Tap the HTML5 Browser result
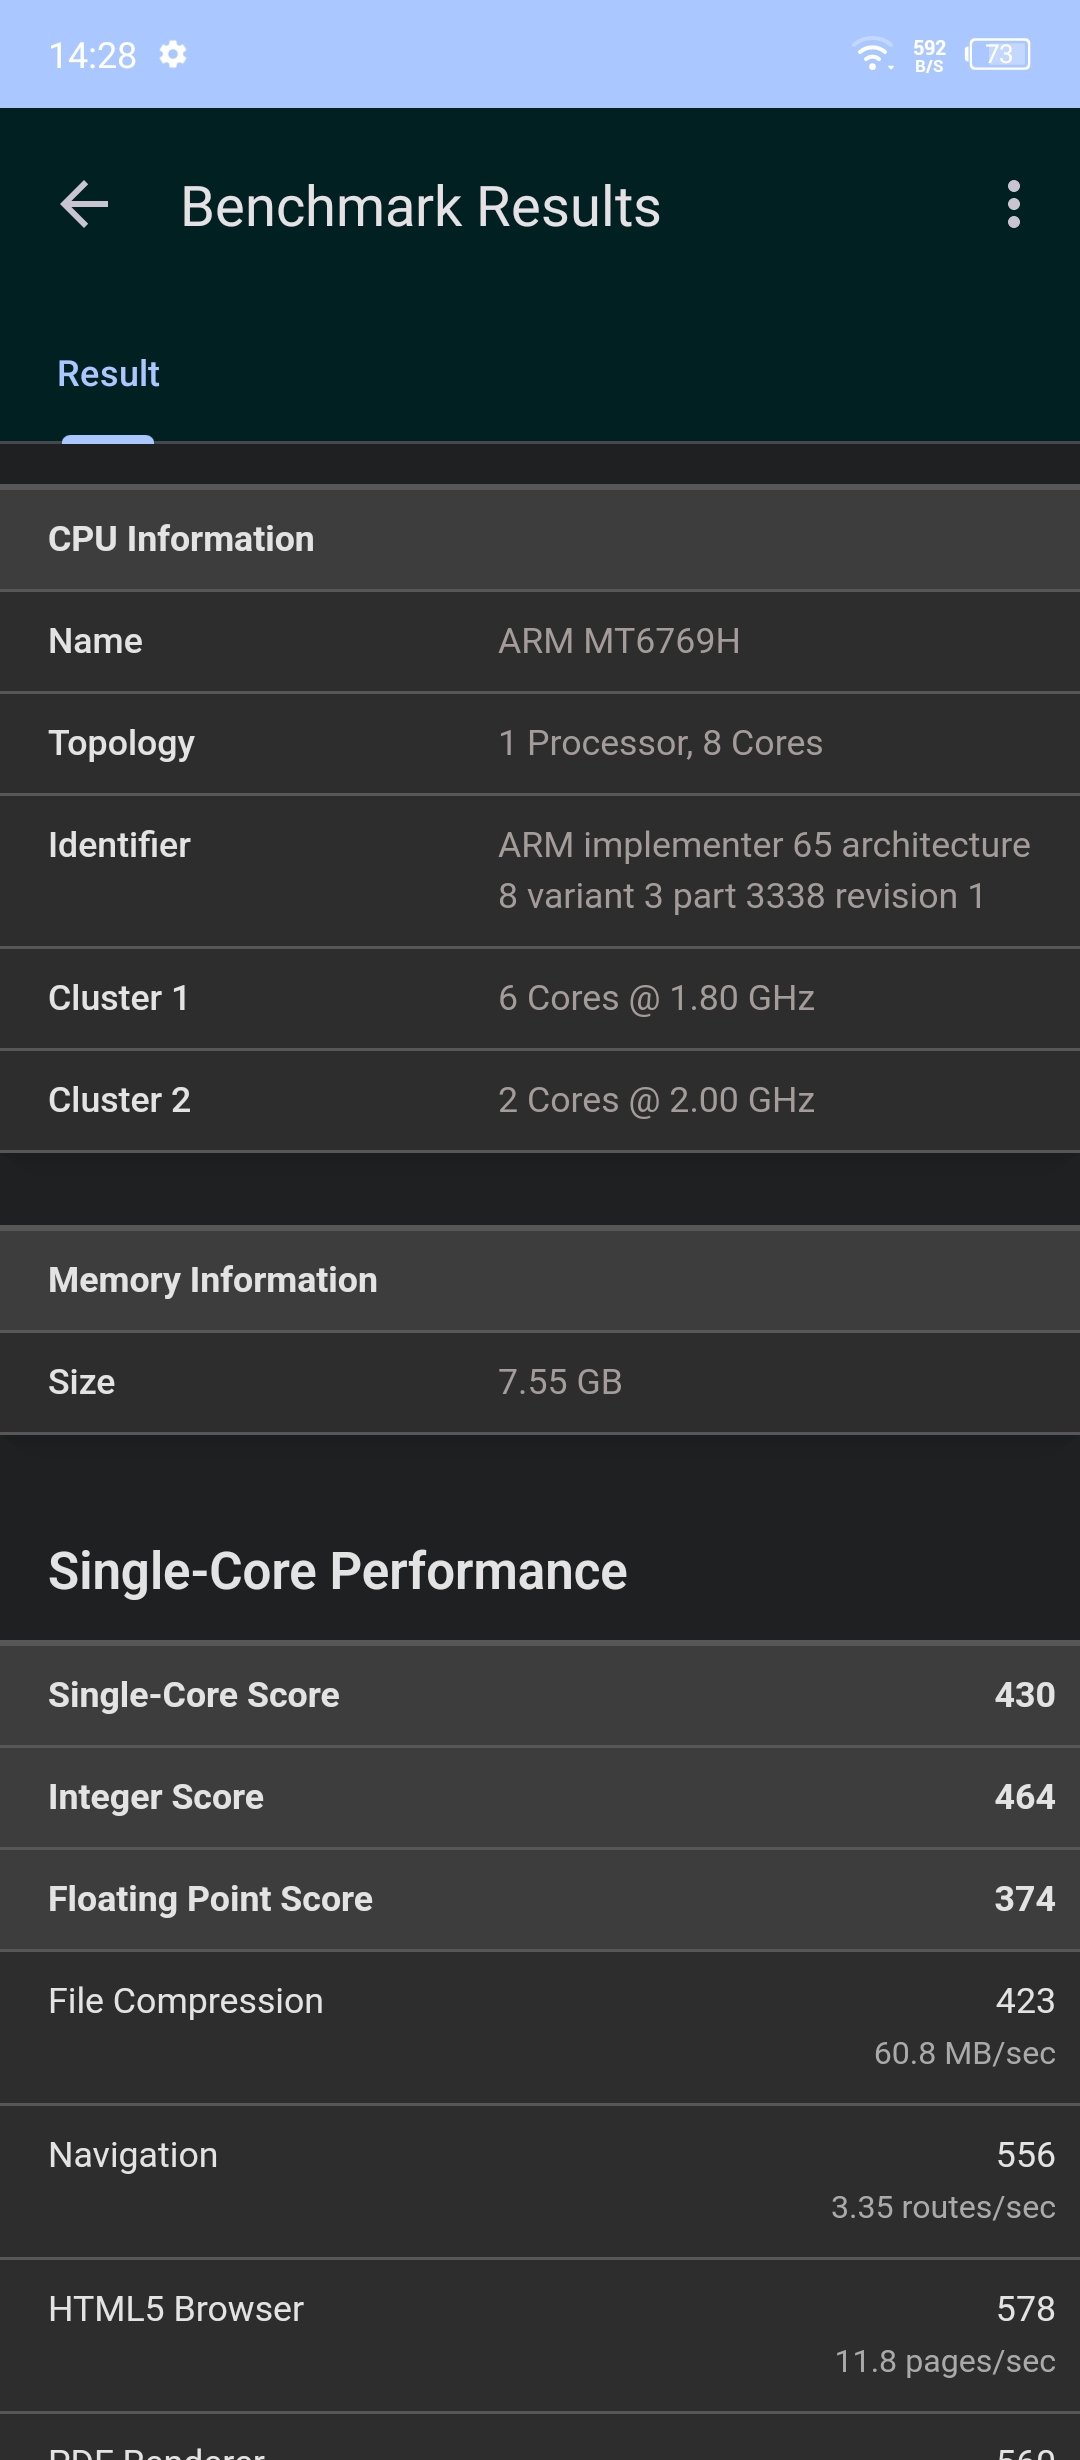 click(540, 2334)
